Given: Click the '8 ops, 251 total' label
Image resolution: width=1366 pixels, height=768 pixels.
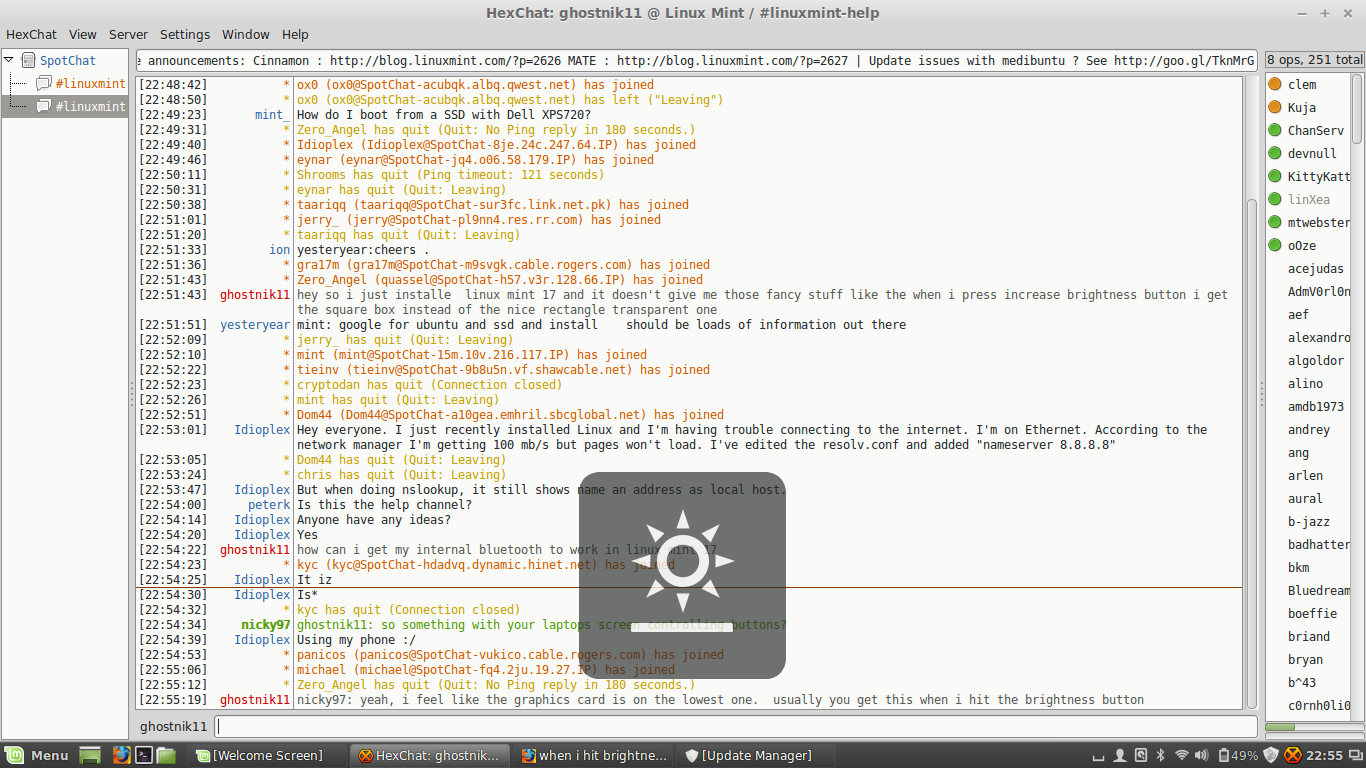Looking at the screenshot, I should coord(1315,61).
